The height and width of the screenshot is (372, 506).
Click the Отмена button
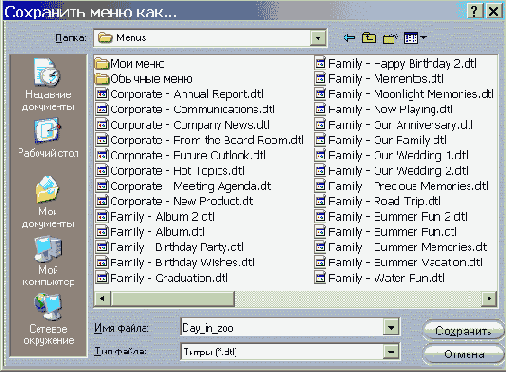464,354
